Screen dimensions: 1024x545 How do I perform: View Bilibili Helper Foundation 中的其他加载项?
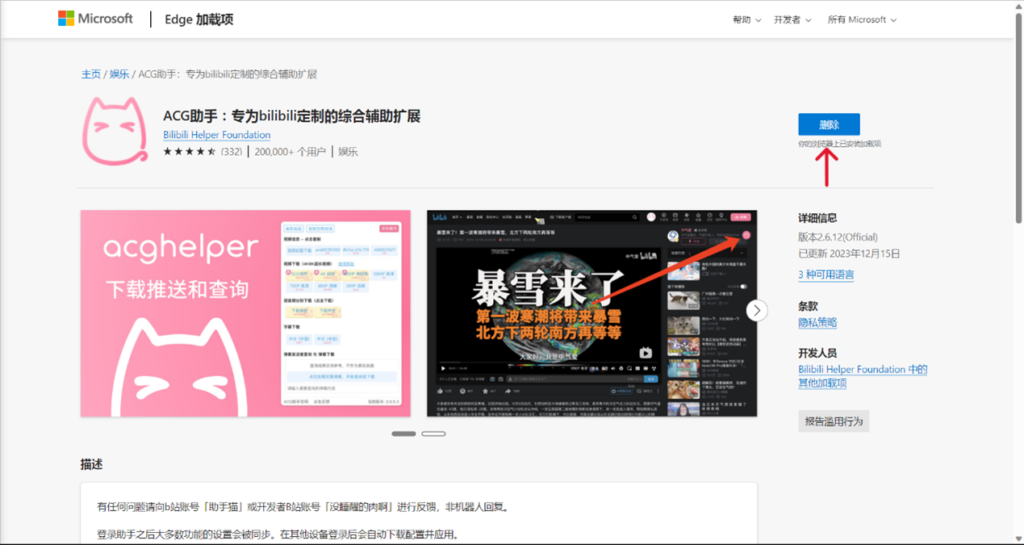pos(863,377)
